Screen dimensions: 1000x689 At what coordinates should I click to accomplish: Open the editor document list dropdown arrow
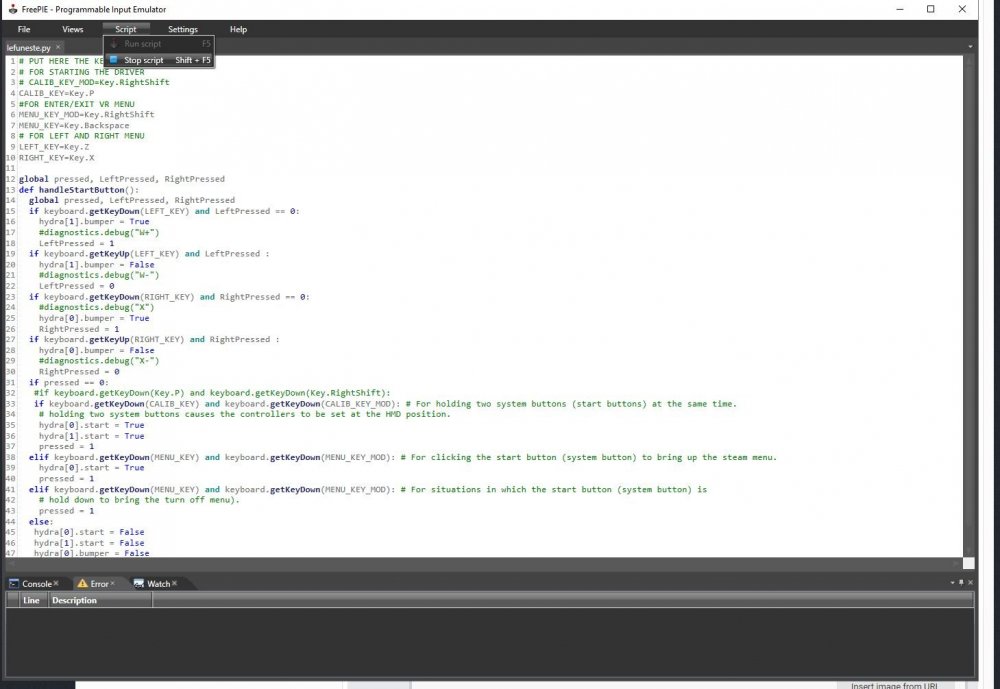(970, 47)
